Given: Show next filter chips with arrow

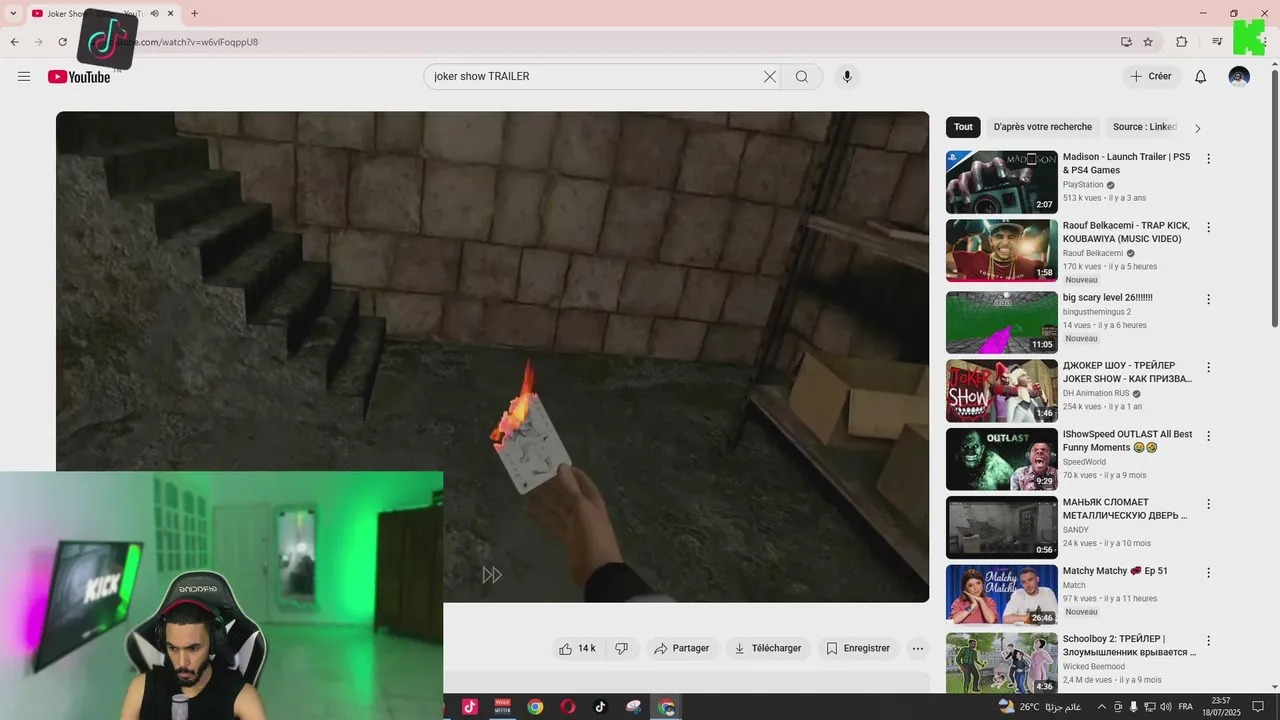Looking at the screenshot, I should pos(1197,128).
